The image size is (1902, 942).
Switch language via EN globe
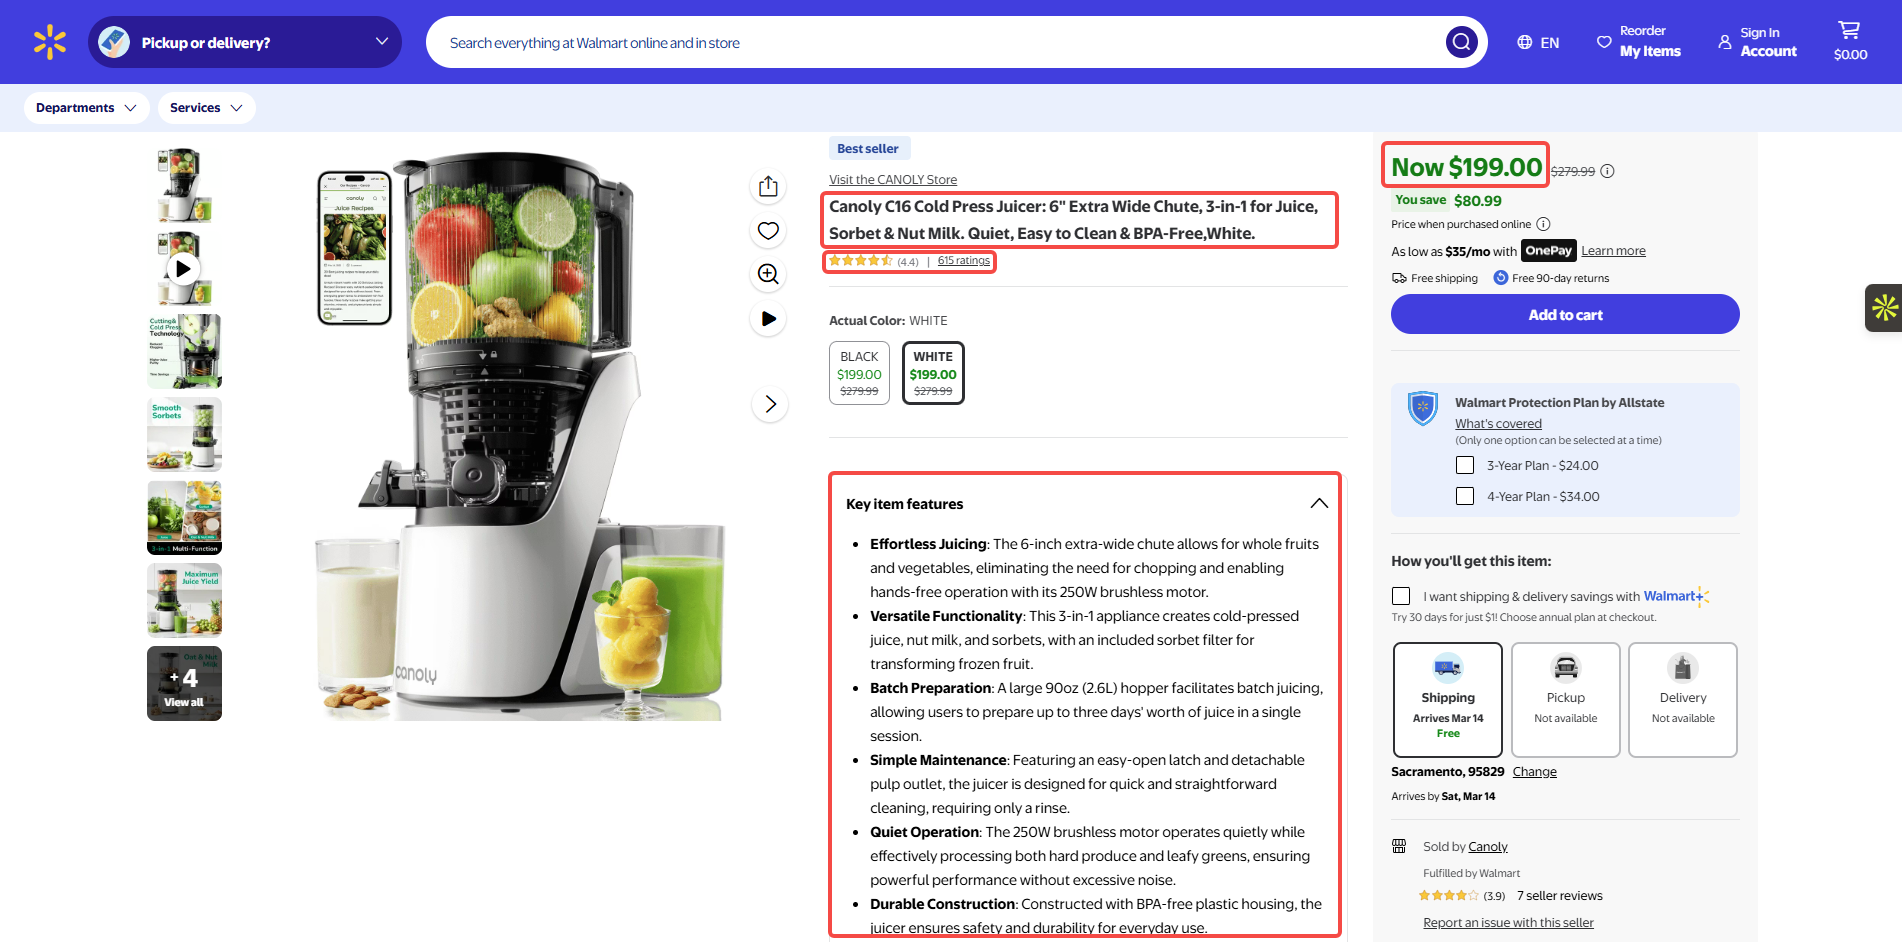click(x=1538, y=42)
